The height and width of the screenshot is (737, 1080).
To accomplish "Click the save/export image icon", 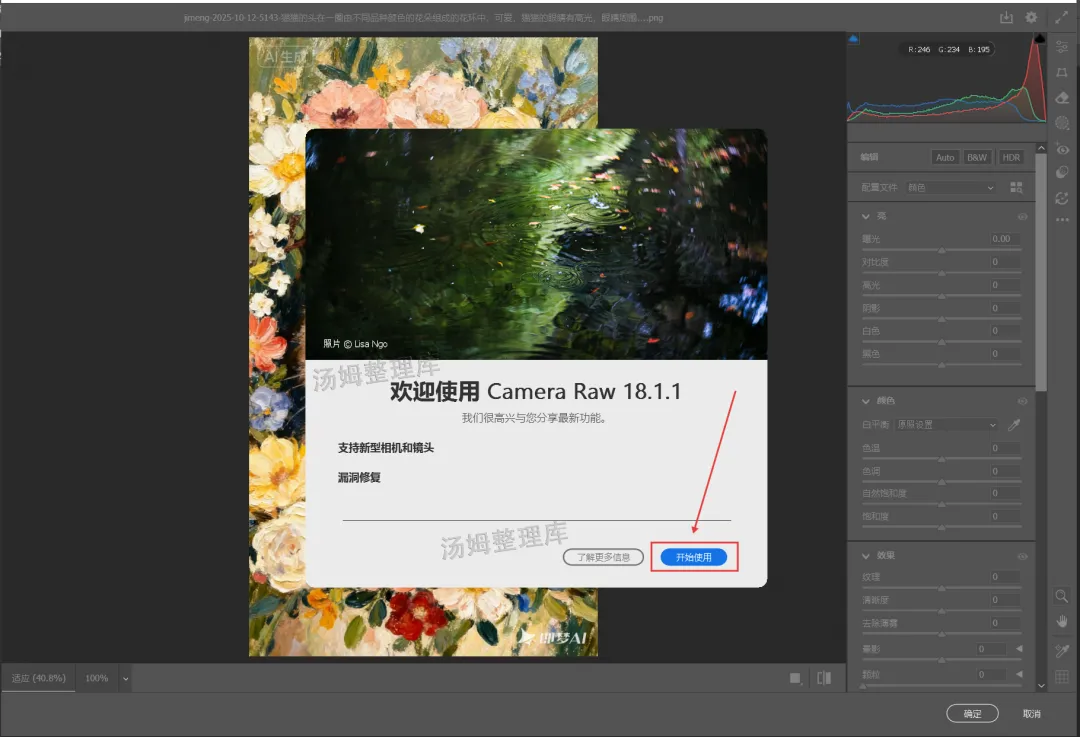I will pyautogui.click(x=1006, y=17).
